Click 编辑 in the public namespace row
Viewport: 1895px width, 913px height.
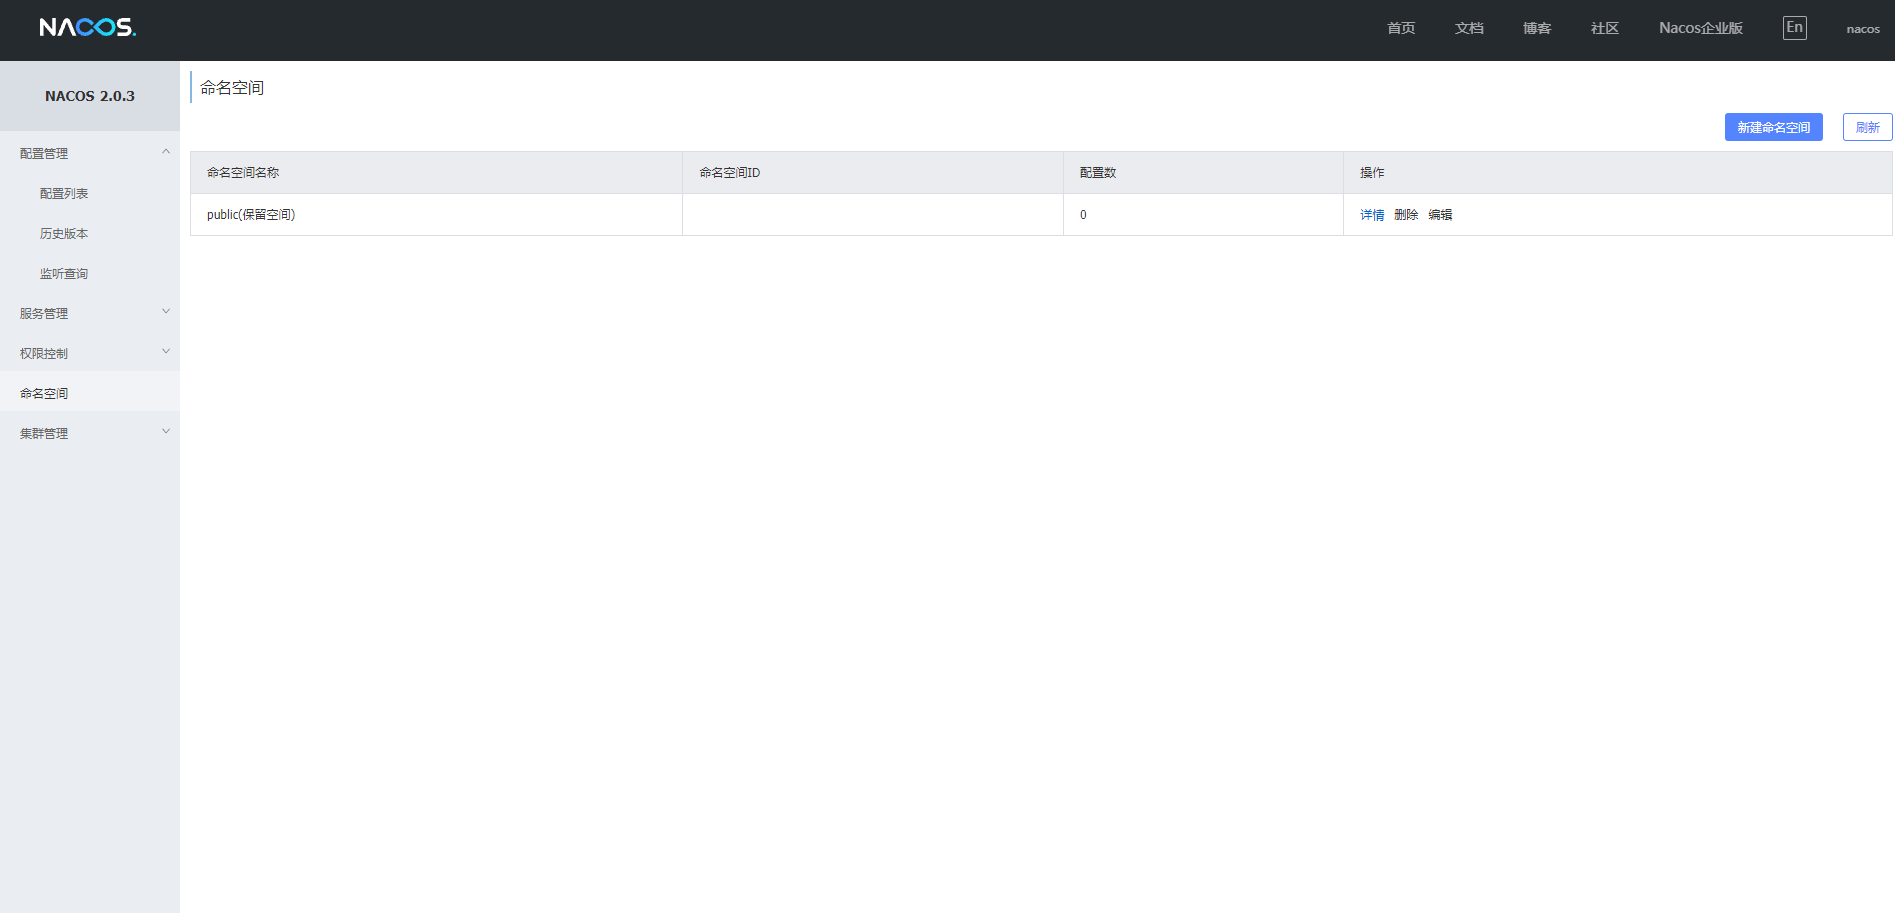point(1440,215)
